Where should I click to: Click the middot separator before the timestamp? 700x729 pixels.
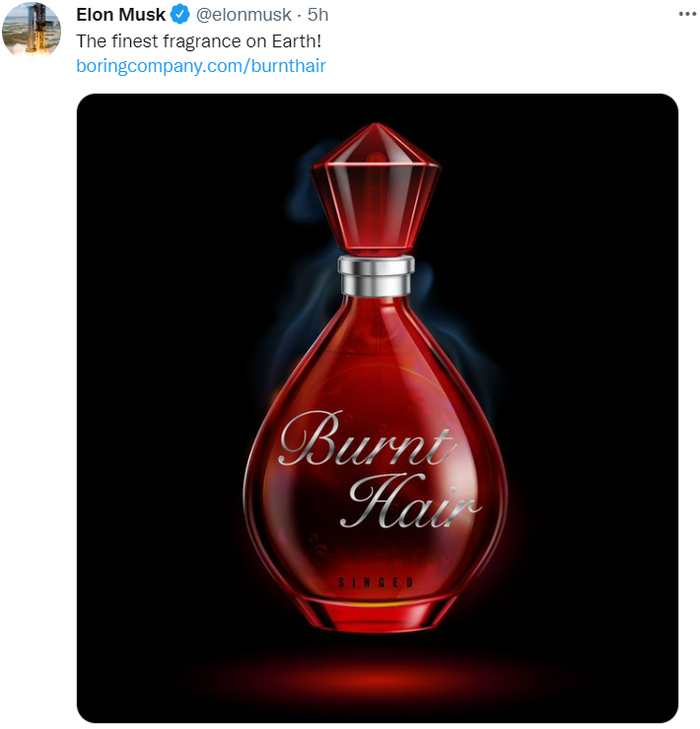coord(299,15)
